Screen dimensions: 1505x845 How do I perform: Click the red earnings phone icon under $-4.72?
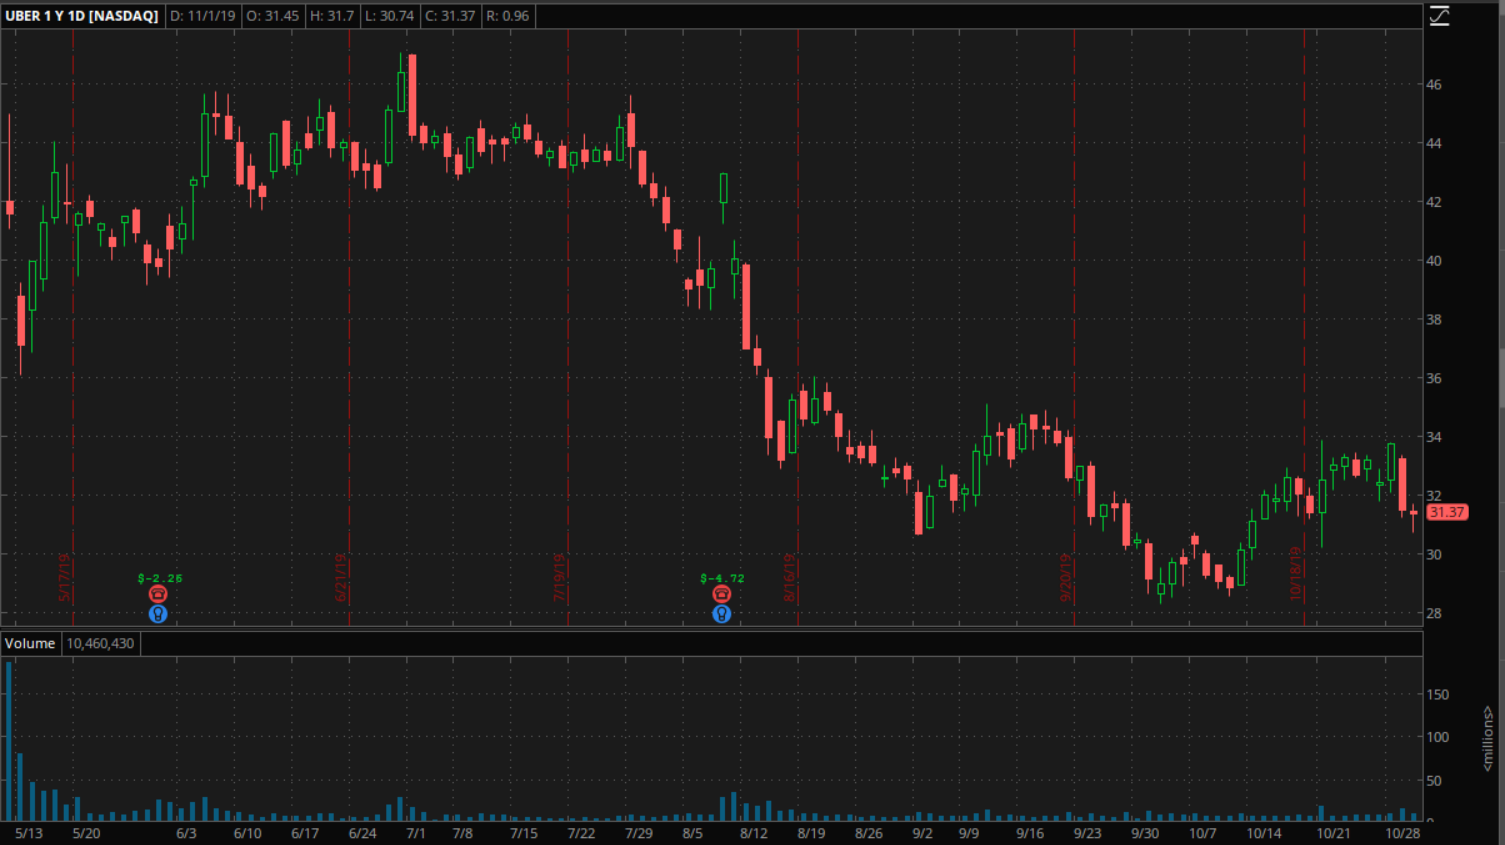point(721,594)
